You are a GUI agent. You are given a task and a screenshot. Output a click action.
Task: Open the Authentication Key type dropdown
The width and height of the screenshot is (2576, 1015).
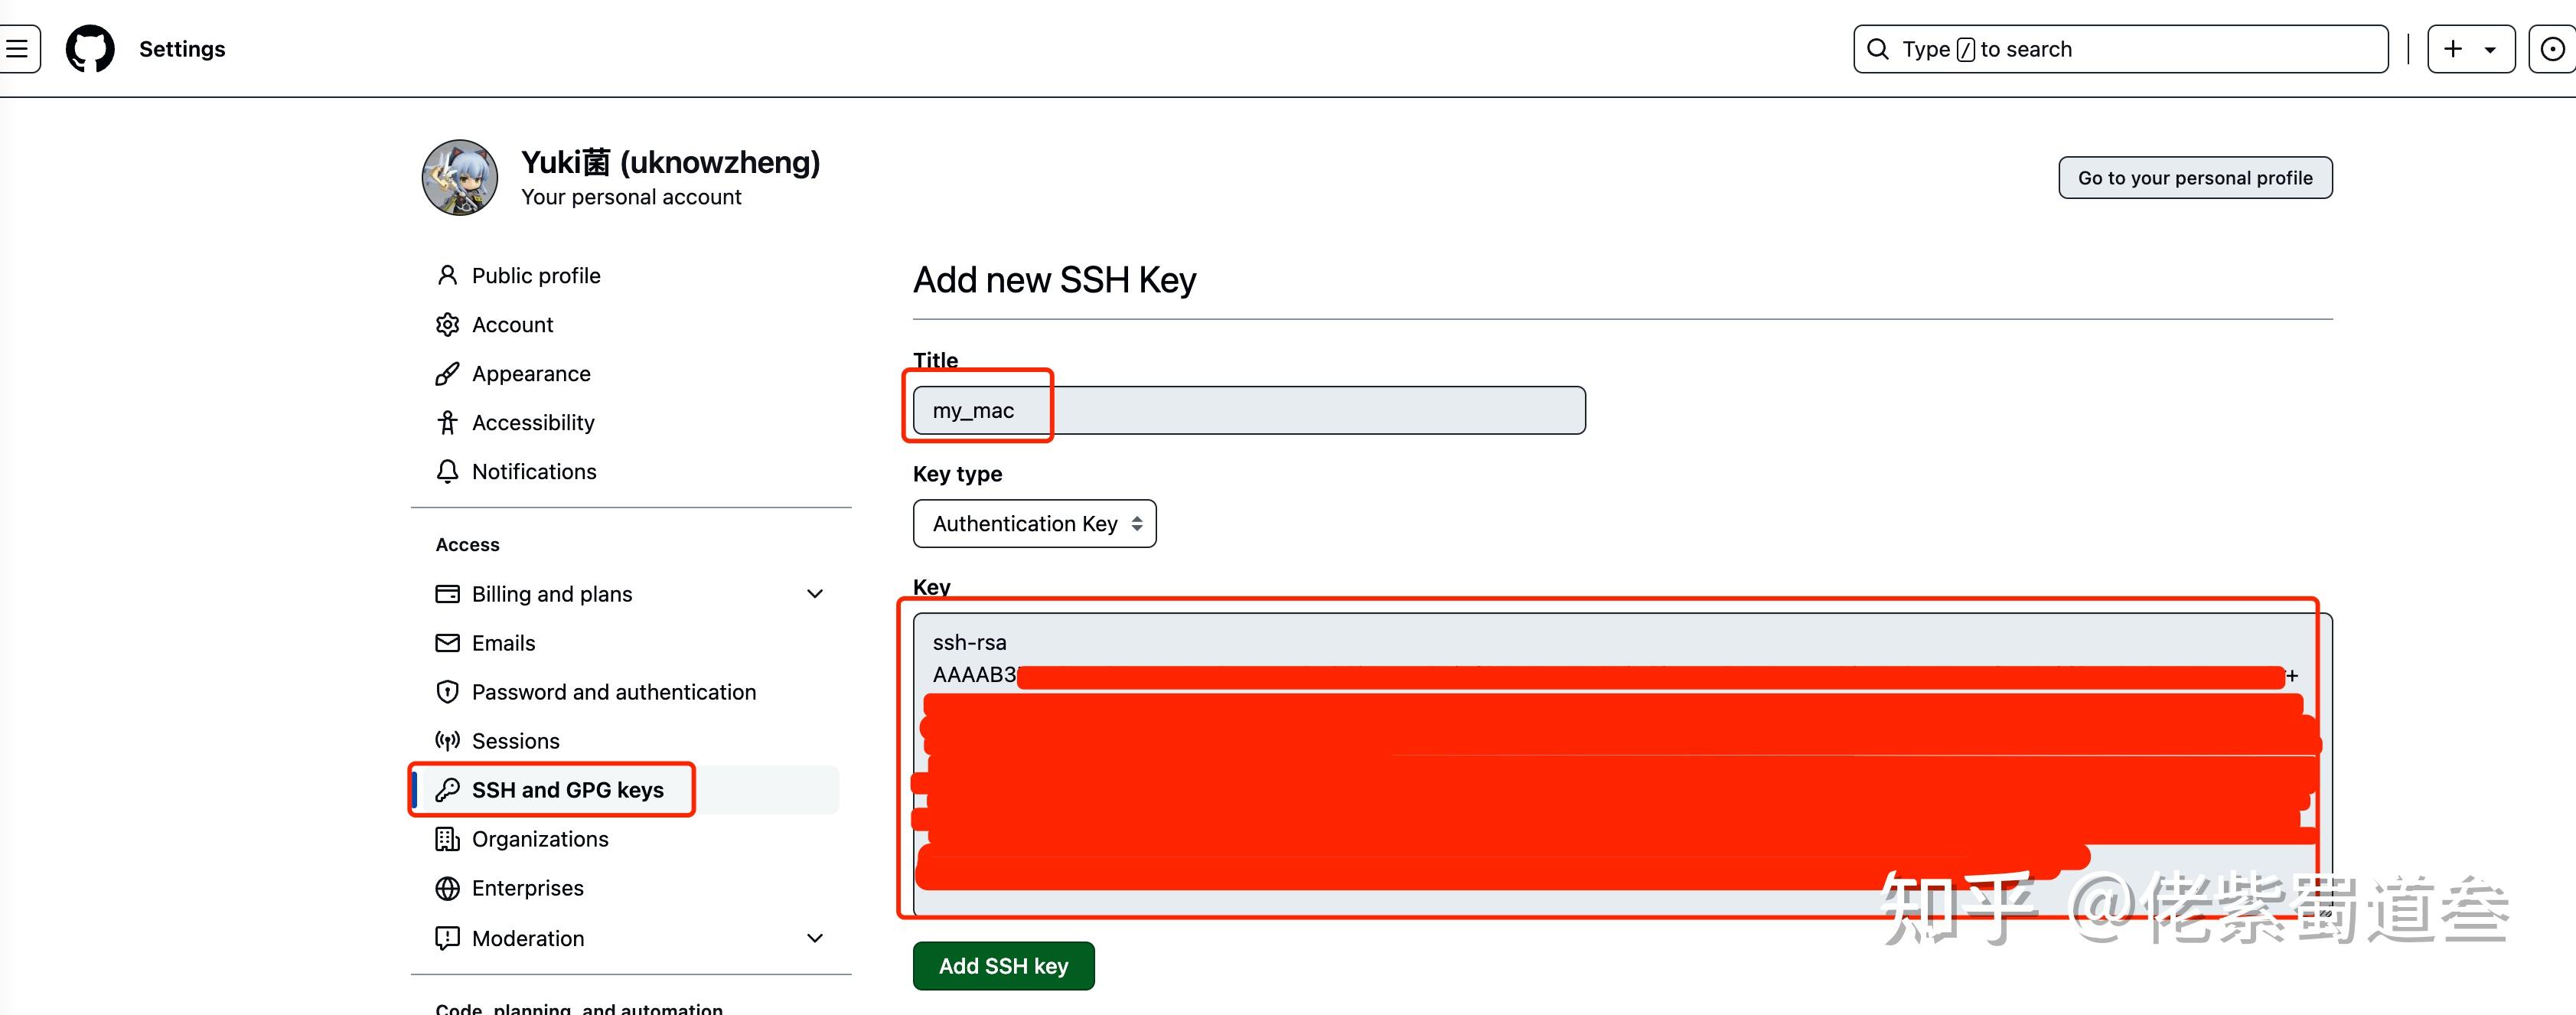coord(1034,524)
